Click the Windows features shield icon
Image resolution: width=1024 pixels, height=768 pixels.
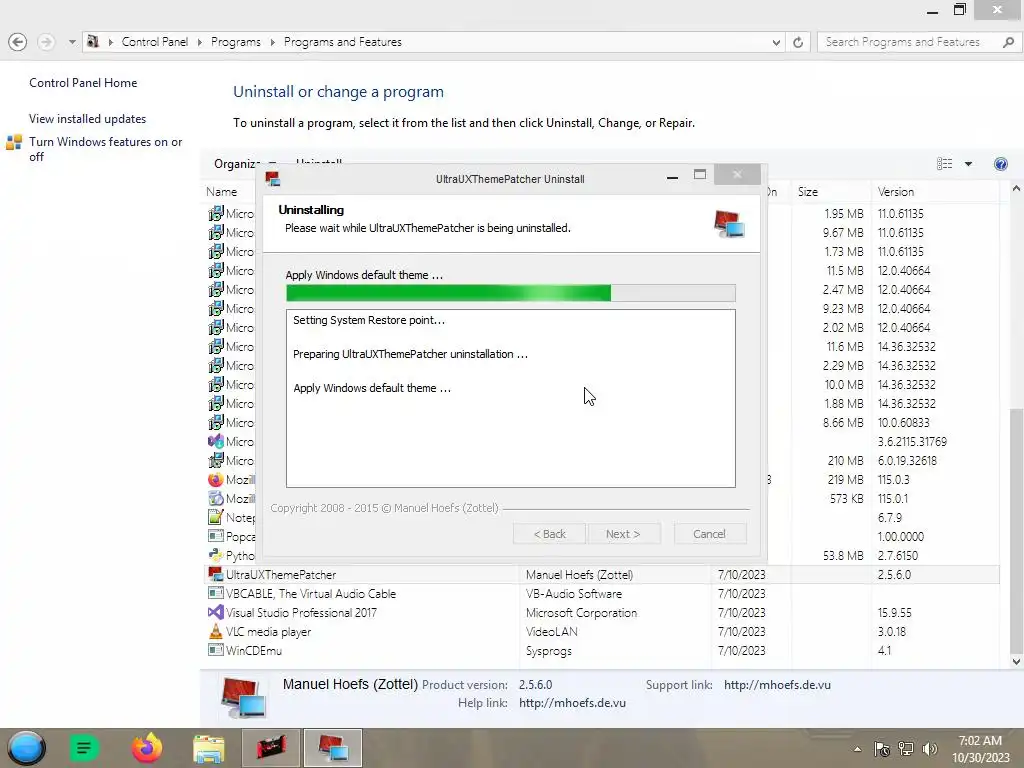coord(14,142)
